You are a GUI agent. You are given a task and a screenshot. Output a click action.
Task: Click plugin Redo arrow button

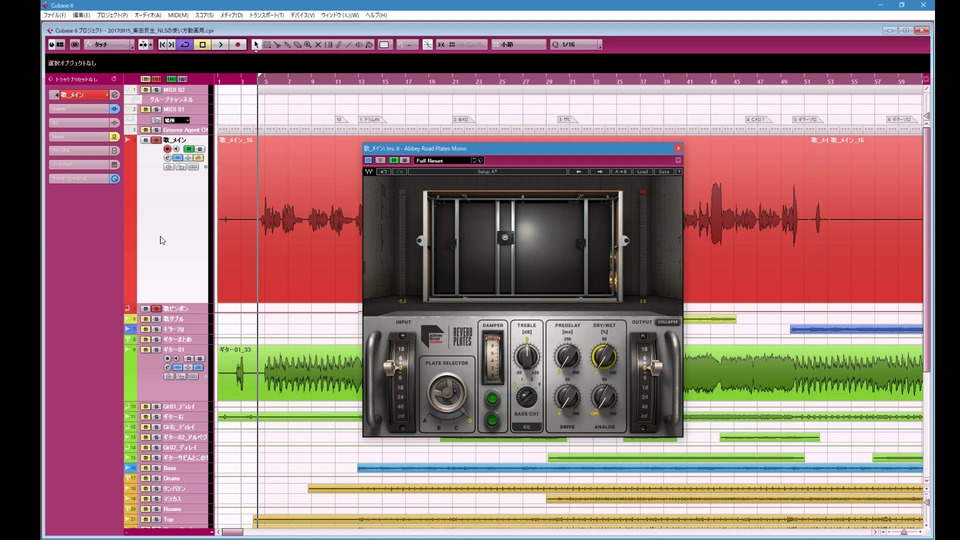(399, 172)
